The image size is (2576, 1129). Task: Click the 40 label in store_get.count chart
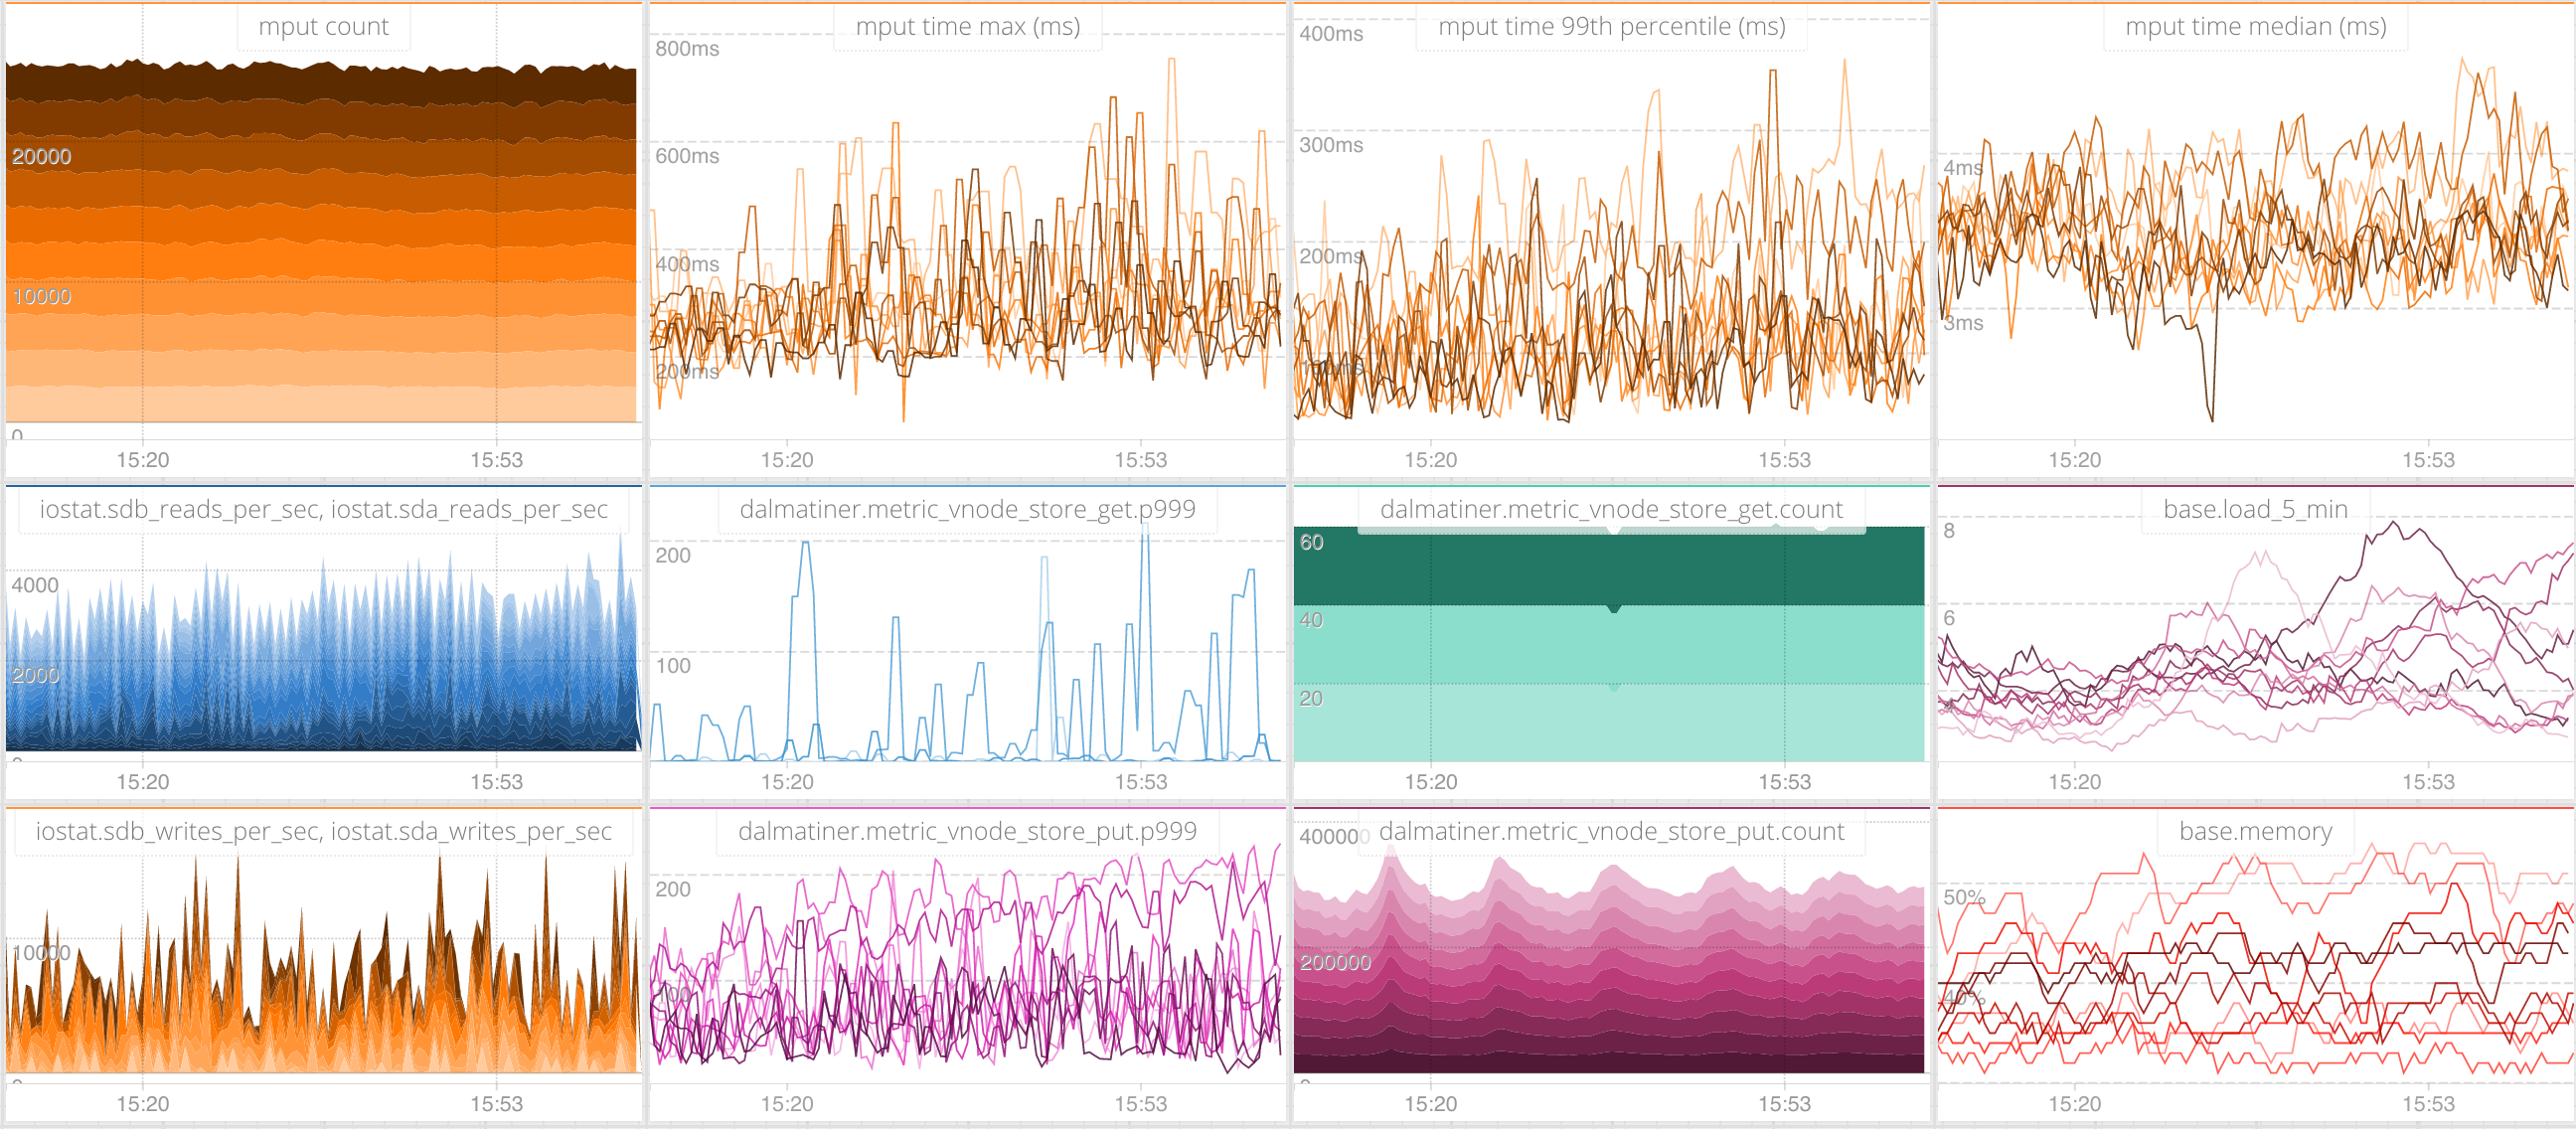[x=1311, y=620]
